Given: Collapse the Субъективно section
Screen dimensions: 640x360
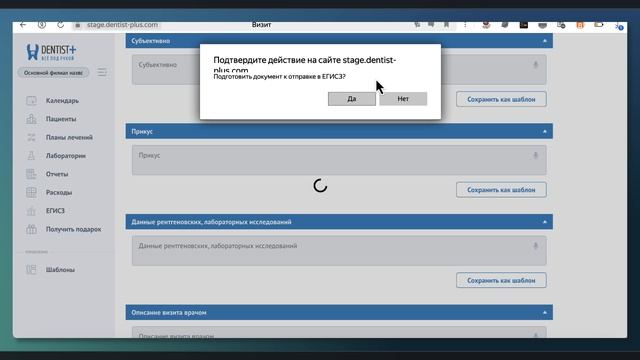Looking at the screenshot, I should click(544, 41).
